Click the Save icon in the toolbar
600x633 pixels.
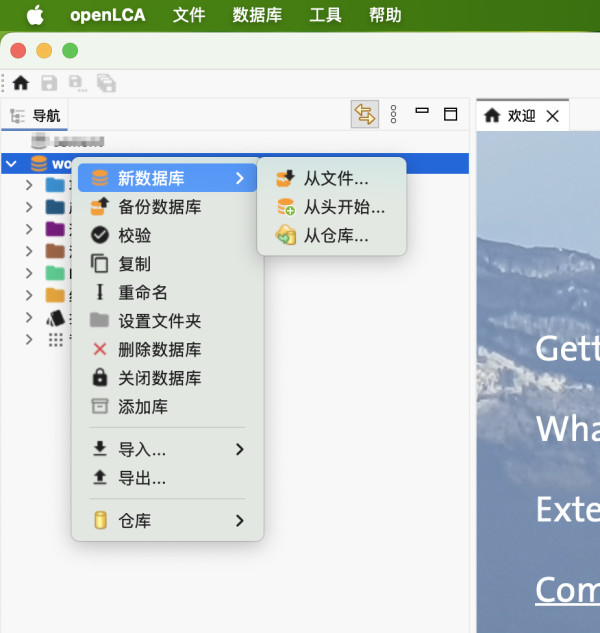tap(48, 84)
